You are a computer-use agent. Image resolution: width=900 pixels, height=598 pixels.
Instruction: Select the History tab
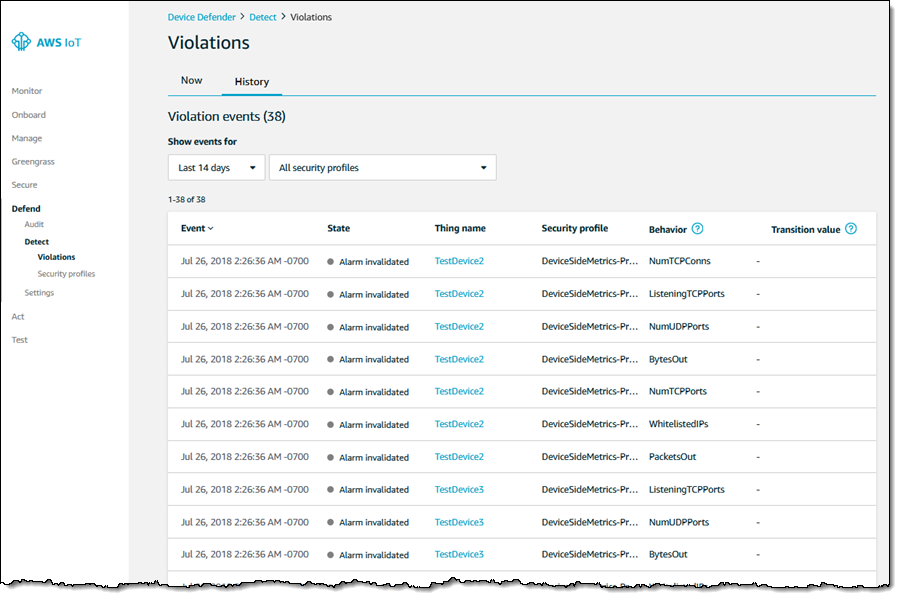[251, 82]
